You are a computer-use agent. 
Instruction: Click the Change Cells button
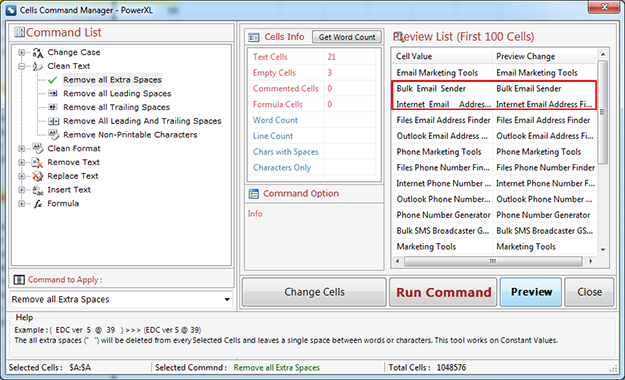tap(314, 292)
